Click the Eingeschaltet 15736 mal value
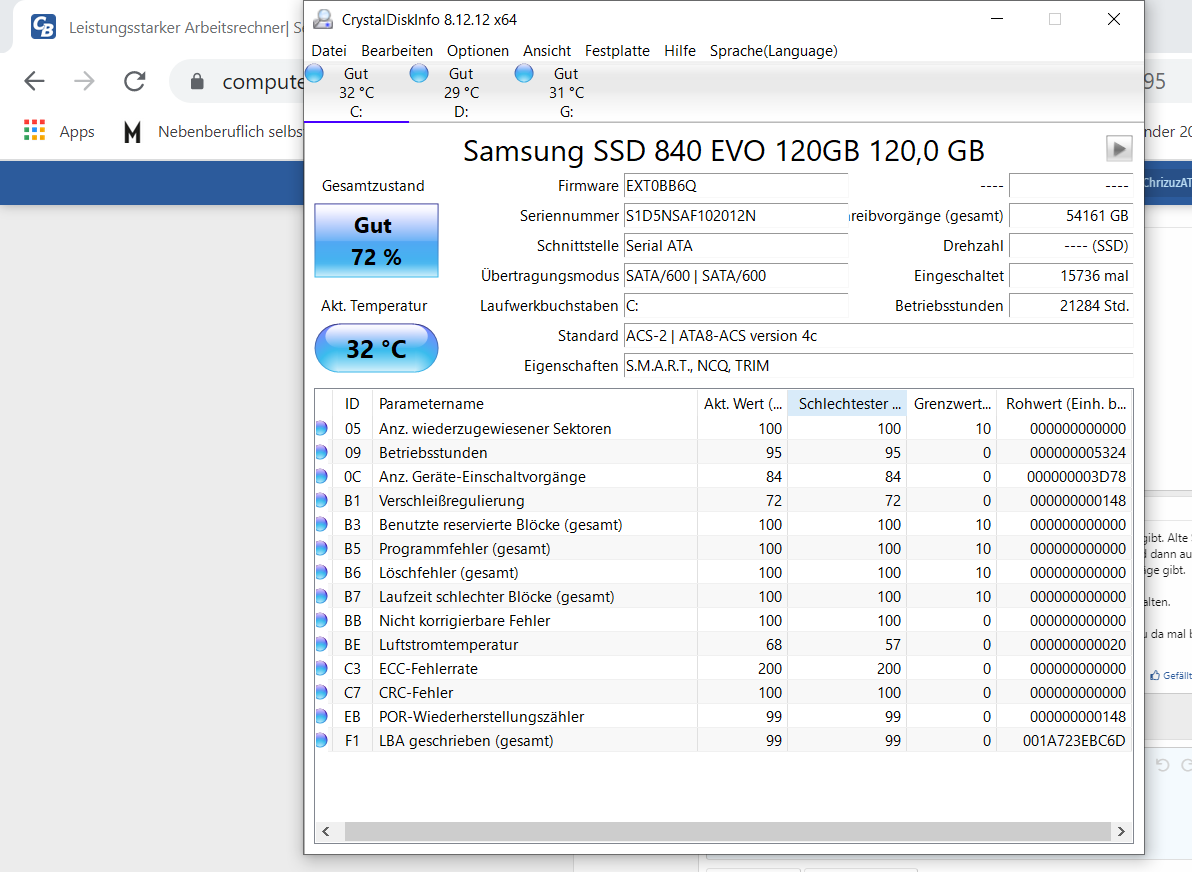This screenshot has height=872, width=1192. (x=1071, y=276)
